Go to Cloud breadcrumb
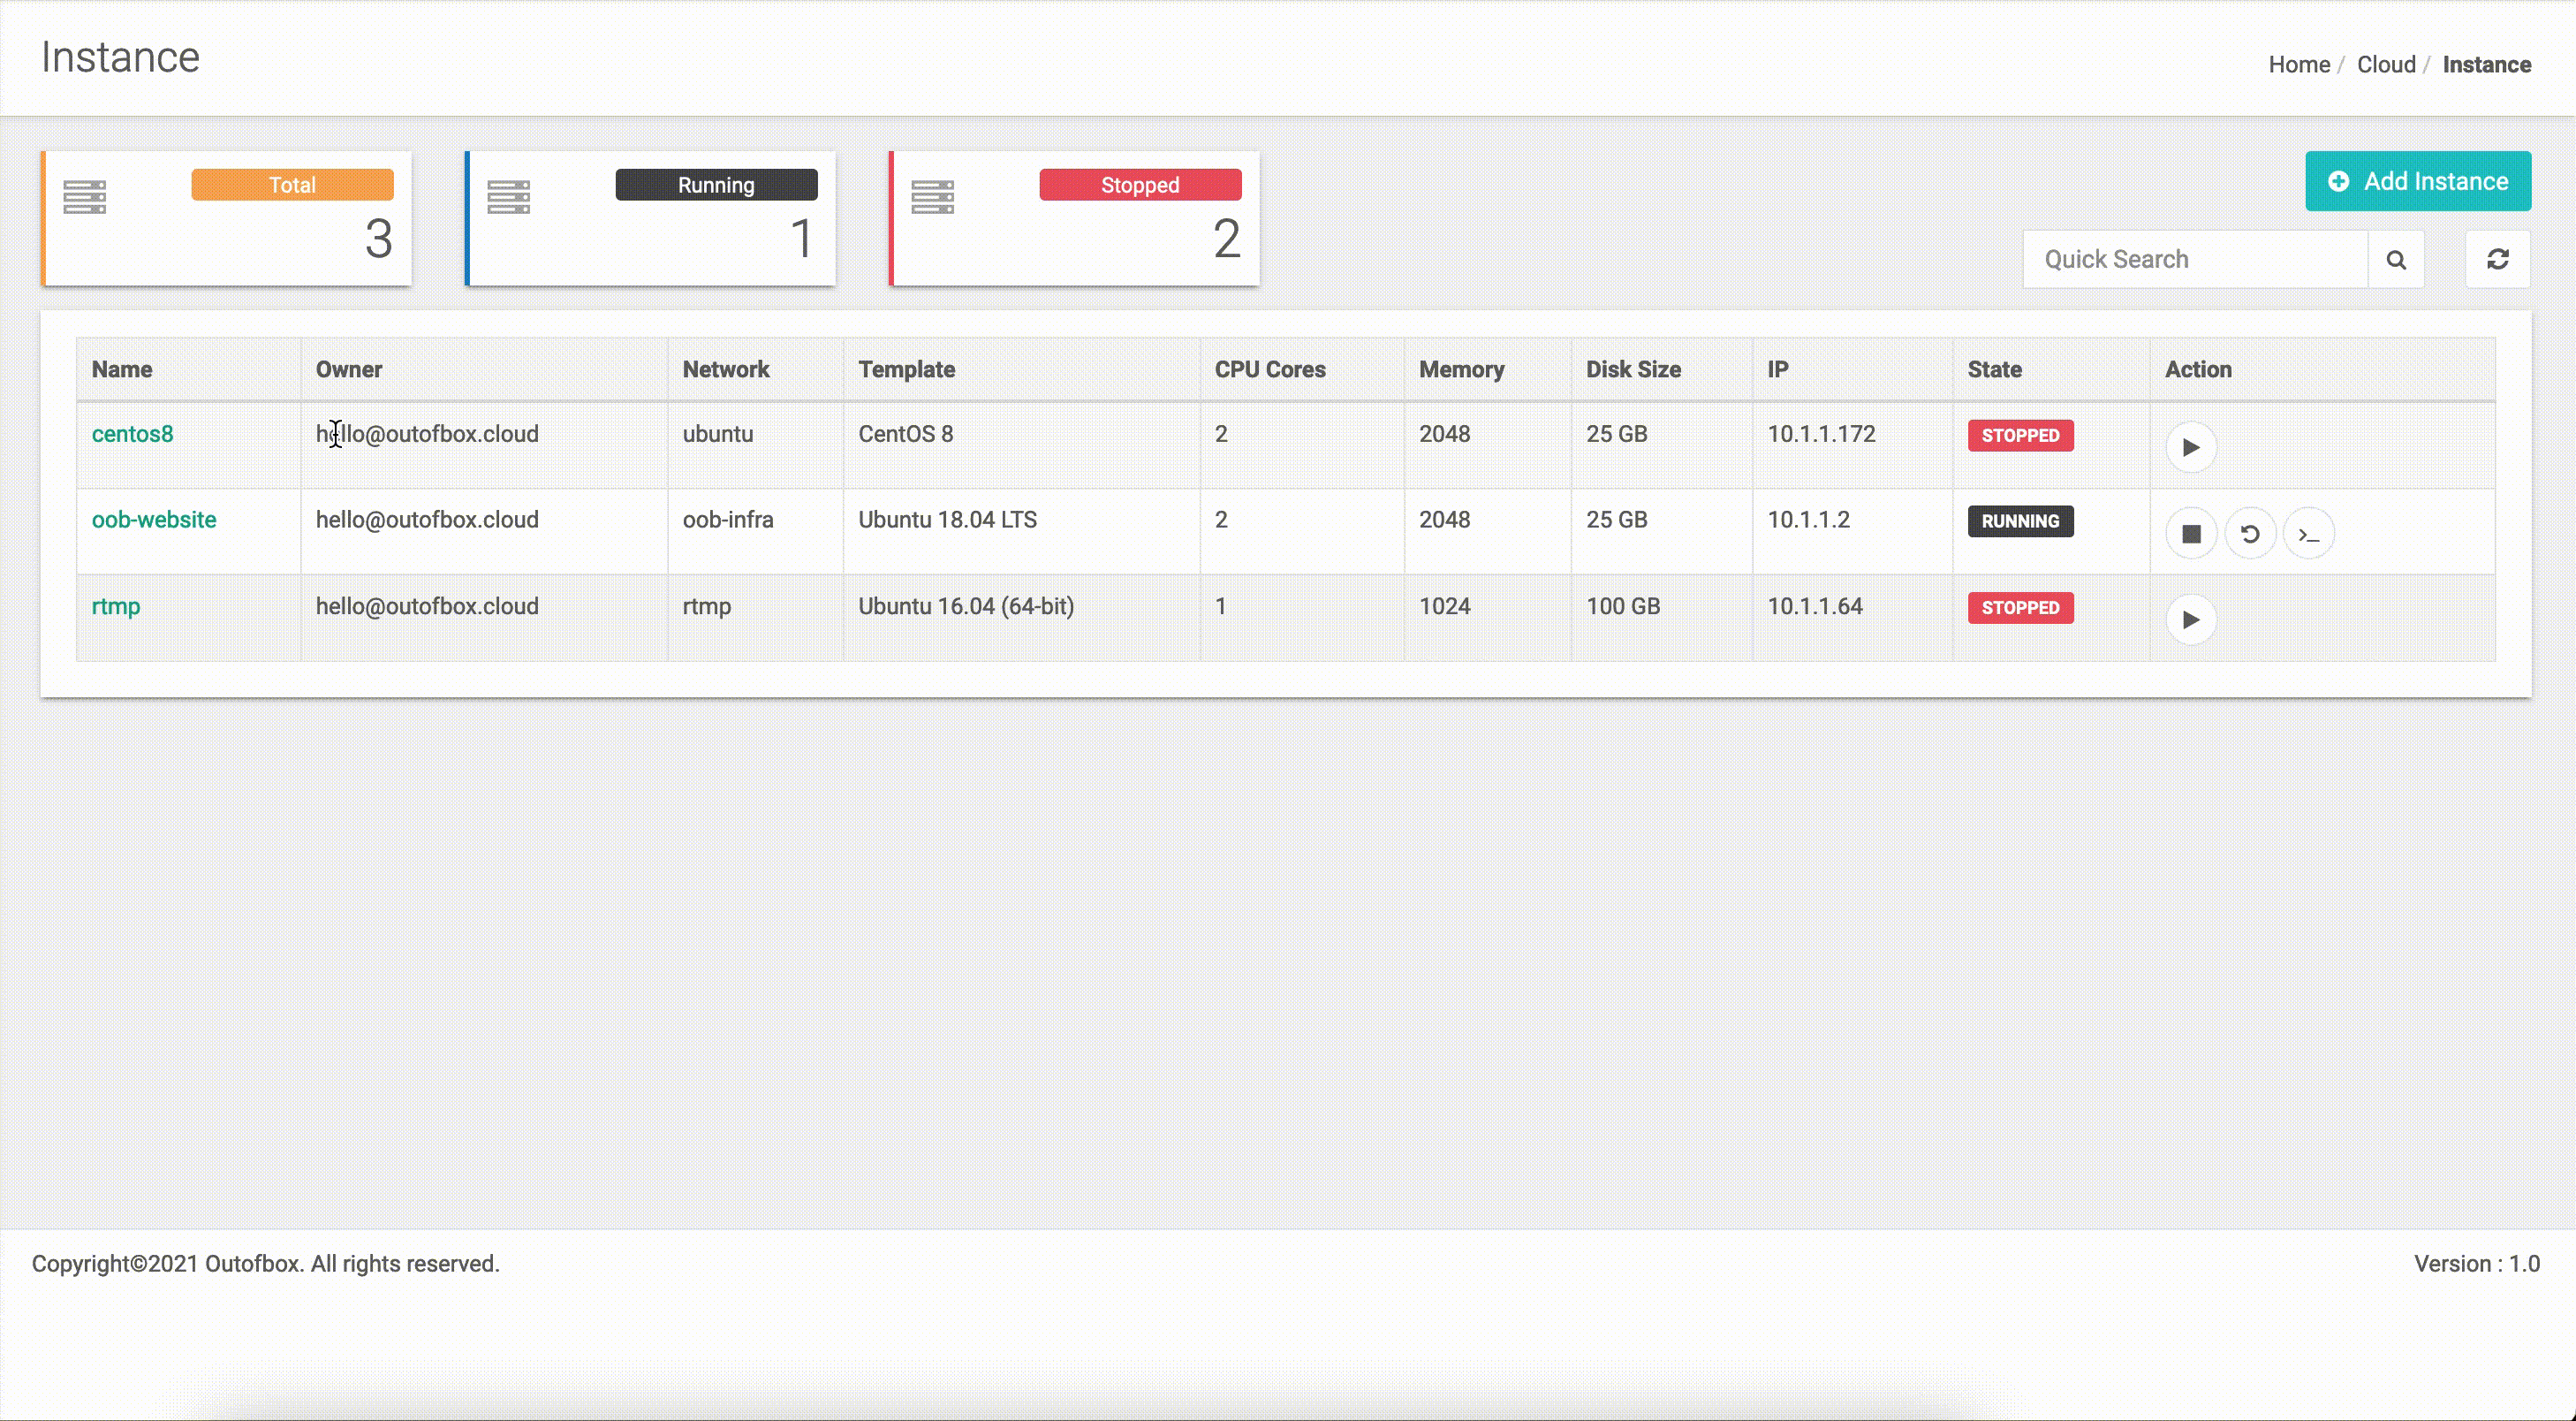The height and width of the screenshot is (1421, 2576). click(x=2386, y=65)
